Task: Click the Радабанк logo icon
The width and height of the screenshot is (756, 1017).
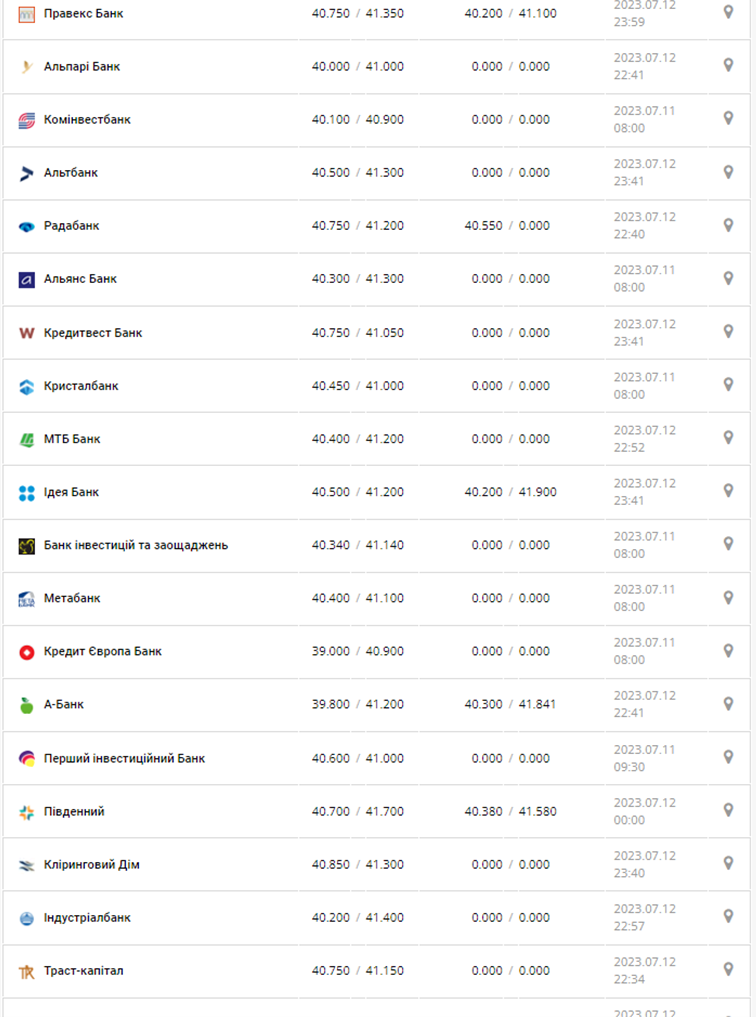Action: point(27,226)
